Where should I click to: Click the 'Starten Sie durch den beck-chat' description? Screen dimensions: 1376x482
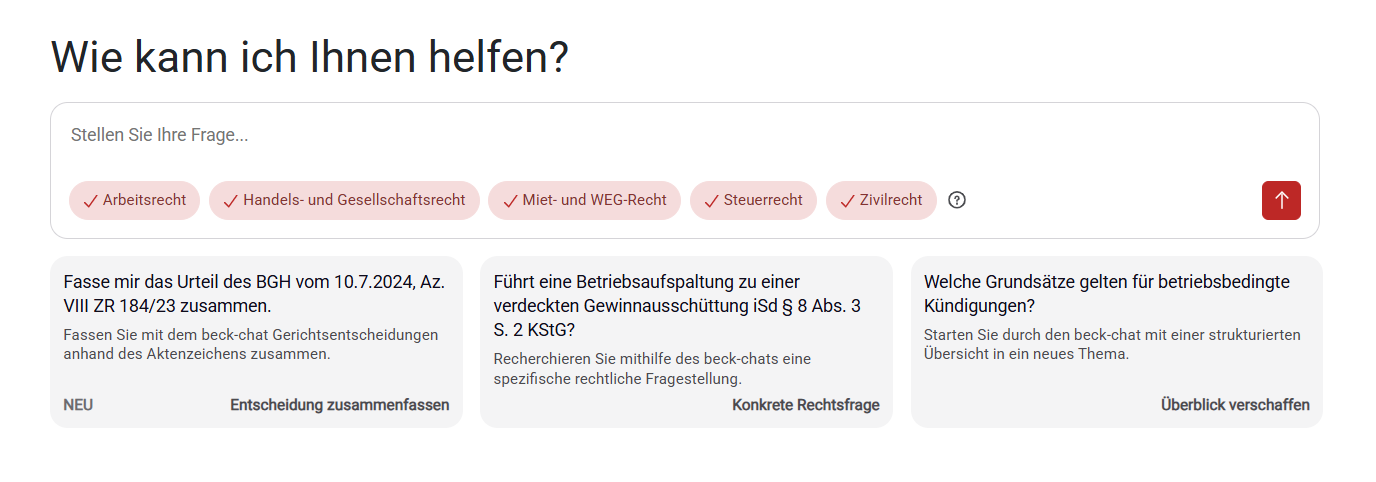coord(1111,344)
